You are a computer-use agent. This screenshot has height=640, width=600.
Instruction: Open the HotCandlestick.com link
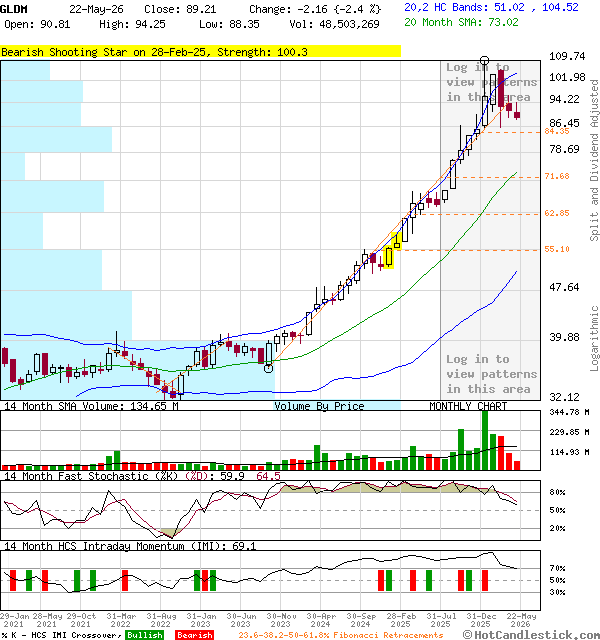pyautogui.click(x=531, y=635)
